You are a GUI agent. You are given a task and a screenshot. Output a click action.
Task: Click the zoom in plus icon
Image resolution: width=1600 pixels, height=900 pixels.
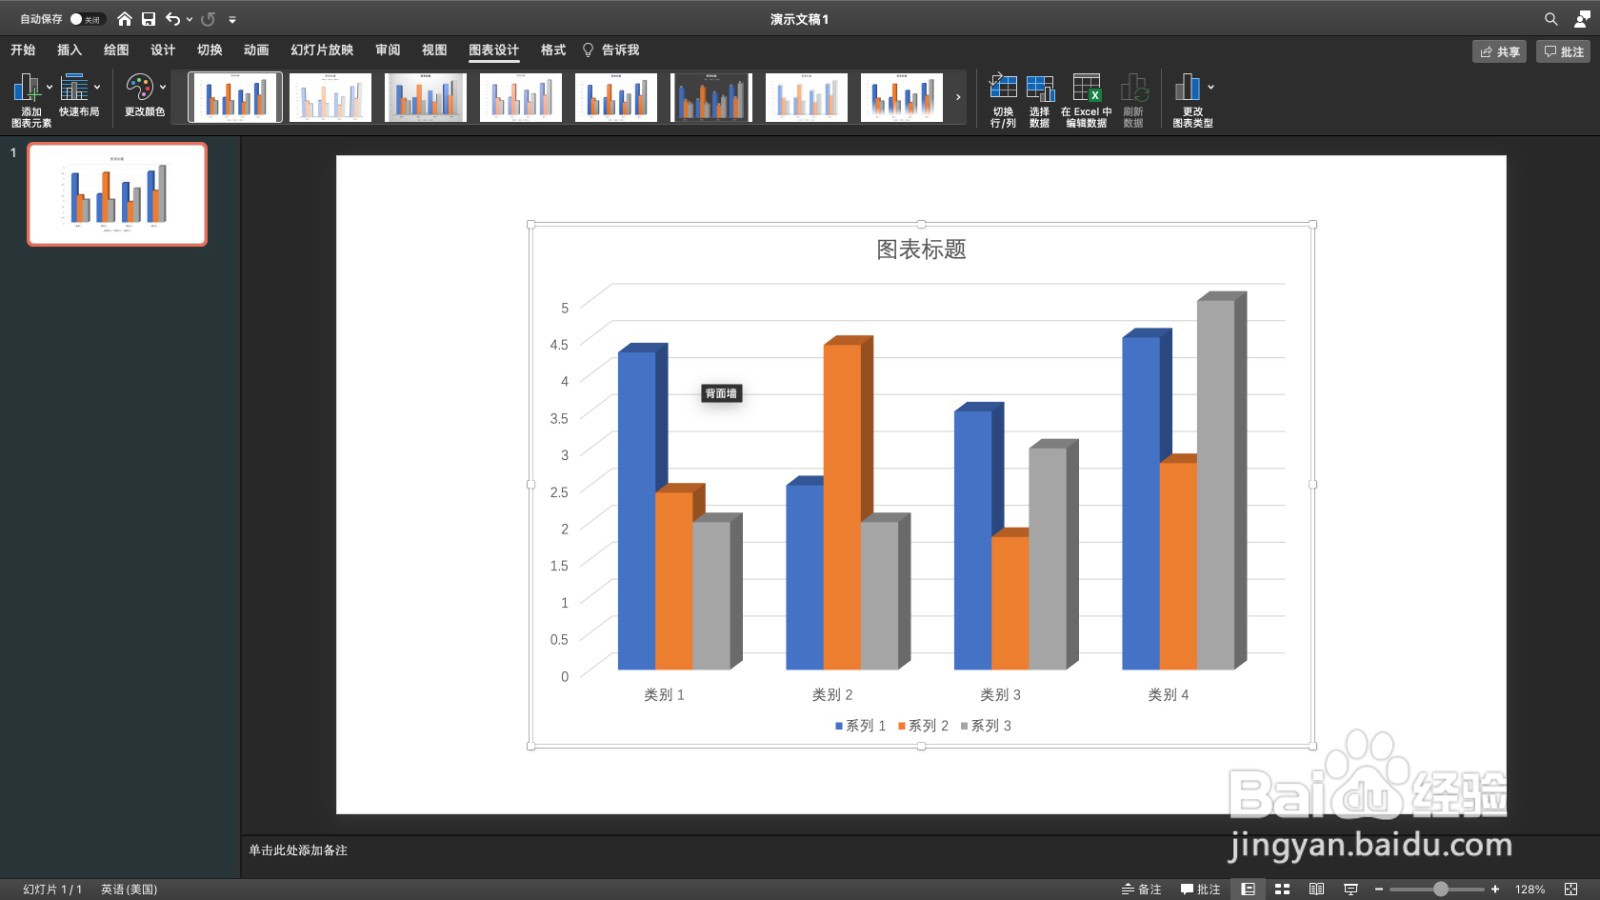coord(1495,889)
